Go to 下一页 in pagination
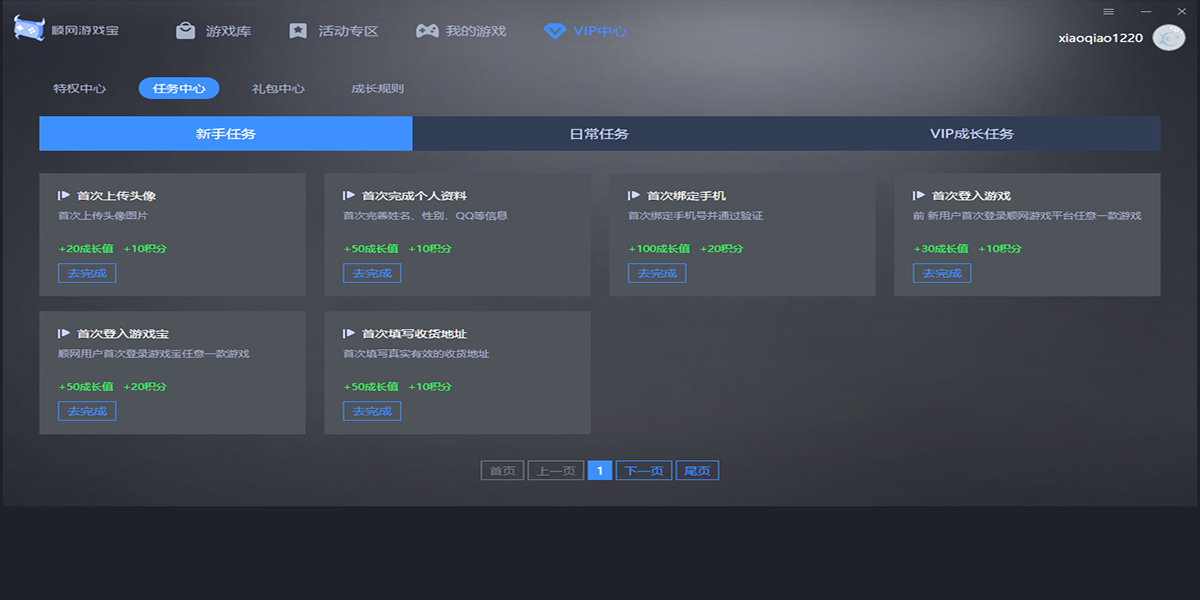Image resolution: width=1200 pixels, height=600 pixels. (x=644, y=471)
